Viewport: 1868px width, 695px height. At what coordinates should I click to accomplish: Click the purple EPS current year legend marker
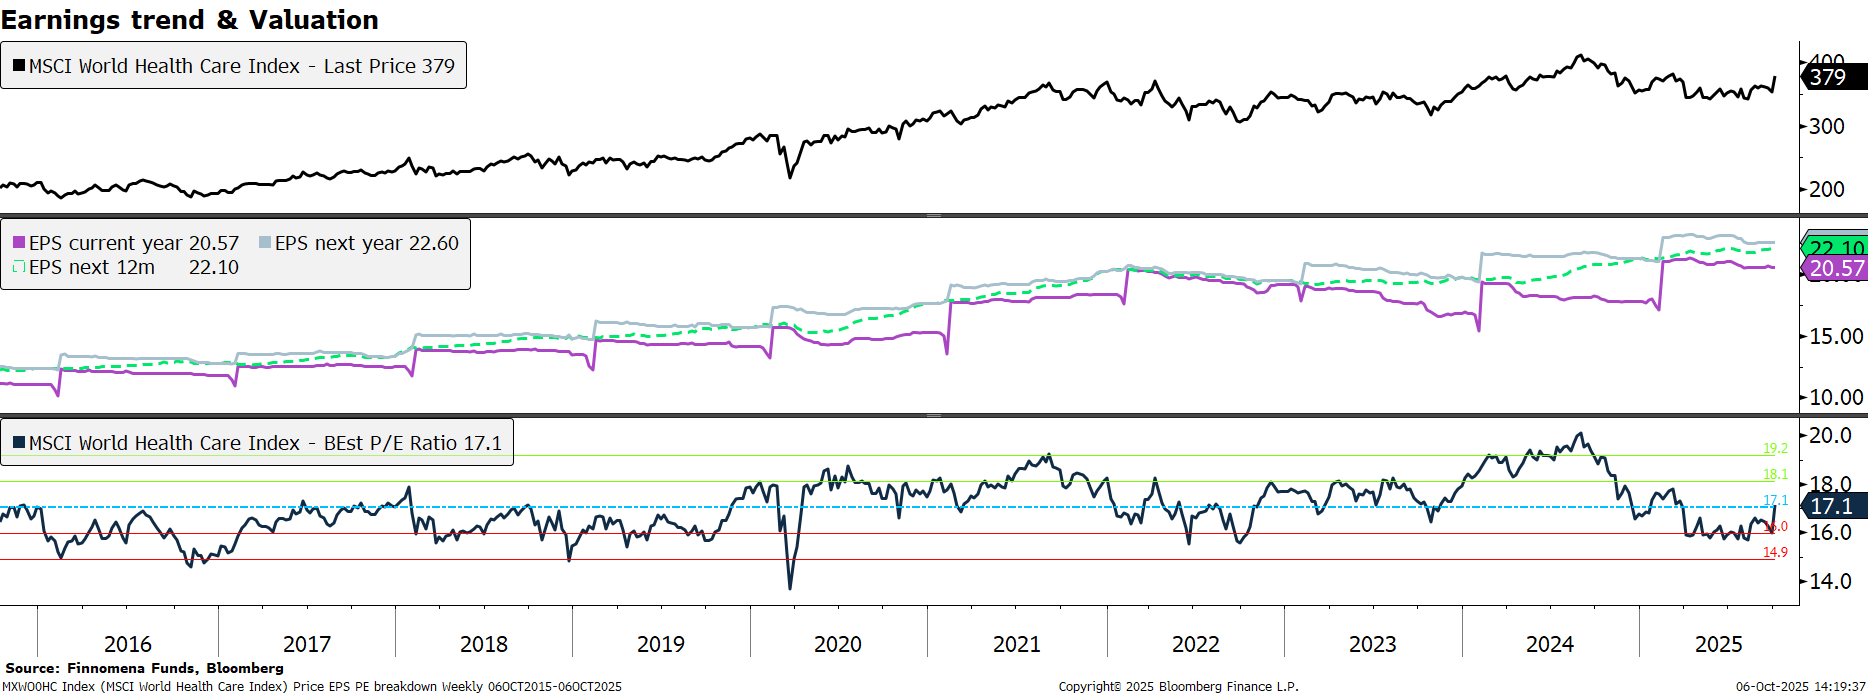[19, 243]
